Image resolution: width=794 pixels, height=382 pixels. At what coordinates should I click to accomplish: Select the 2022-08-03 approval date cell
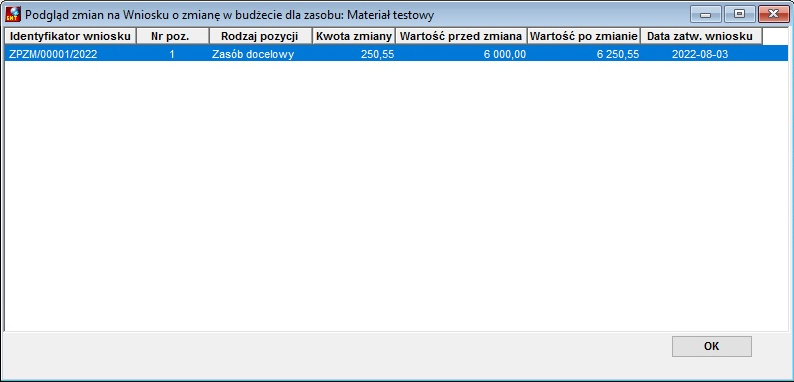tap(701, 54)
